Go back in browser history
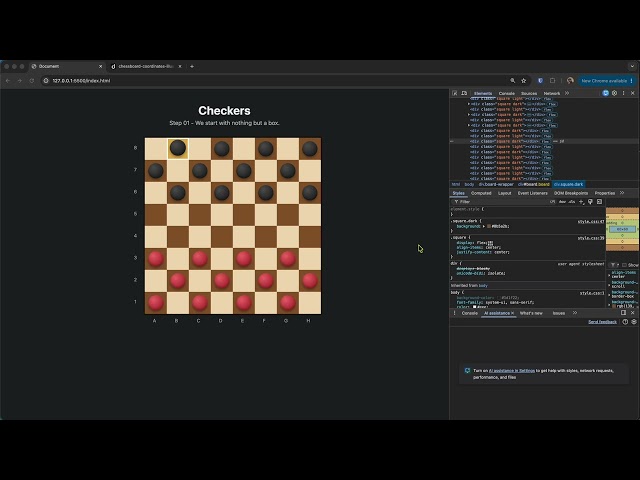The height and width of the screenshot is (480, 640). point(8,81)
